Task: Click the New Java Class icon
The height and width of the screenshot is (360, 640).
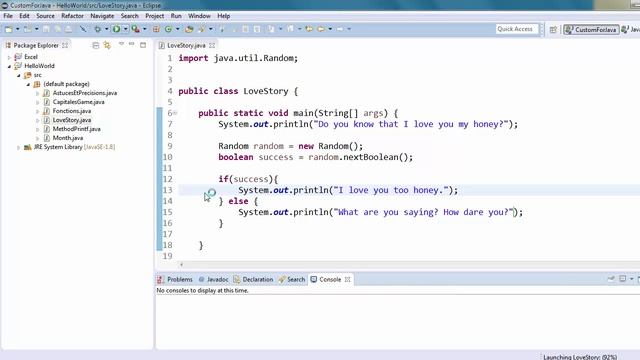Action: point(168,29)
